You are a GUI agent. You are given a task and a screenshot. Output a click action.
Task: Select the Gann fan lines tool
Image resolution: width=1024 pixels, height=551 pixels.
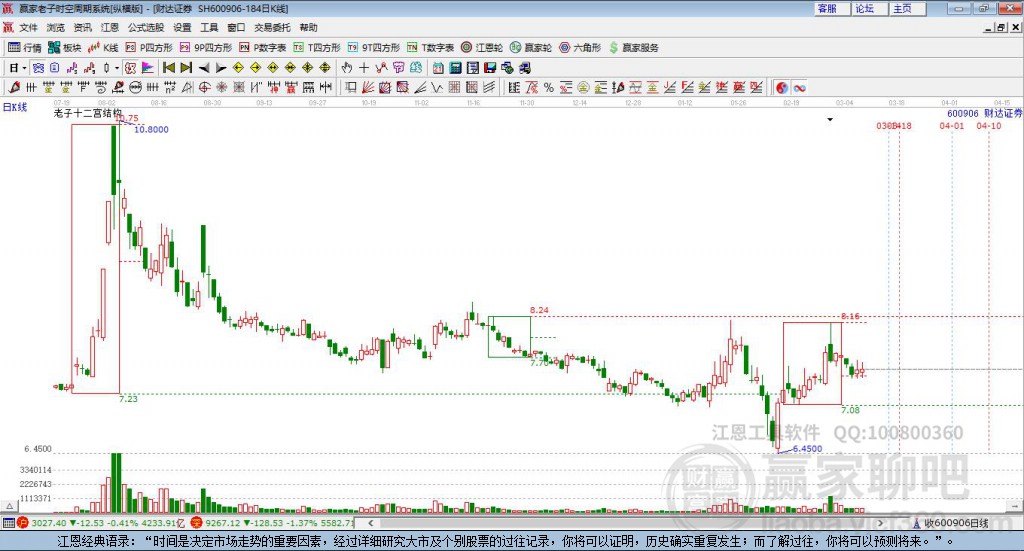click(x=368, y=87)
